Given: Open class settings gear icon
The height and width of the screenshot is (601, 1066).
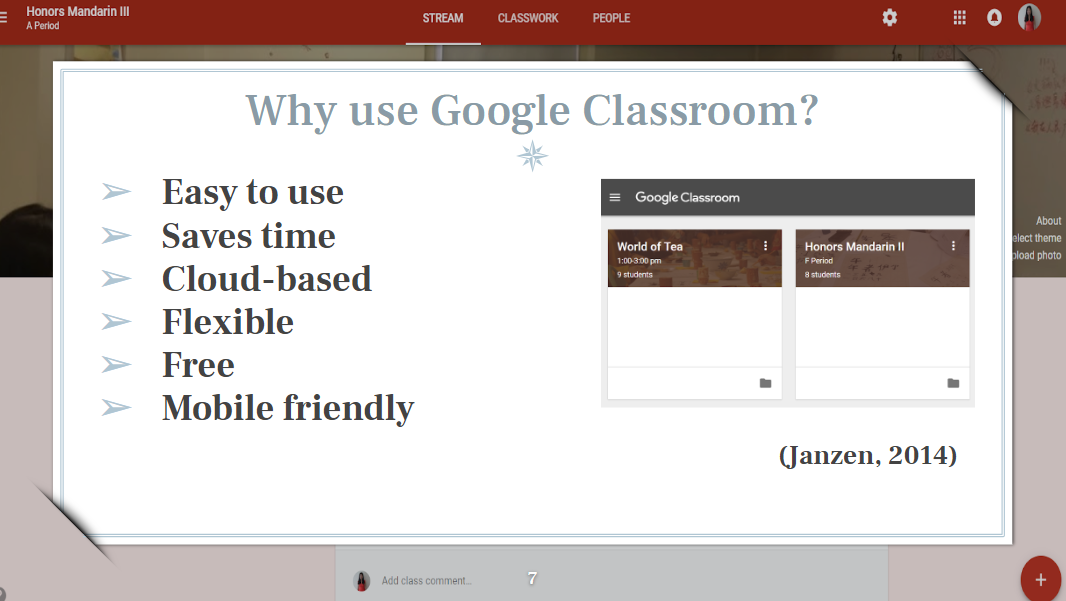Looking at the screenshot, I should [889, 18].
